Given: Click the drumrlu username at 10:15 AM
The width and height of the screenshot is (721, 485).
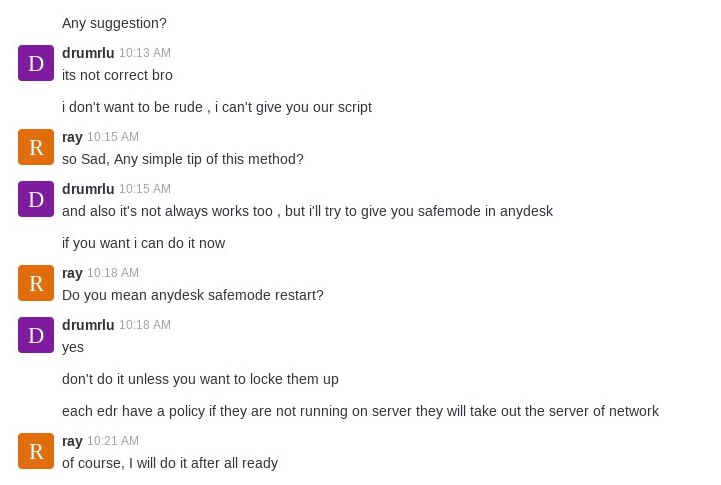Looking at the screenshot, I should coord(88,189).
